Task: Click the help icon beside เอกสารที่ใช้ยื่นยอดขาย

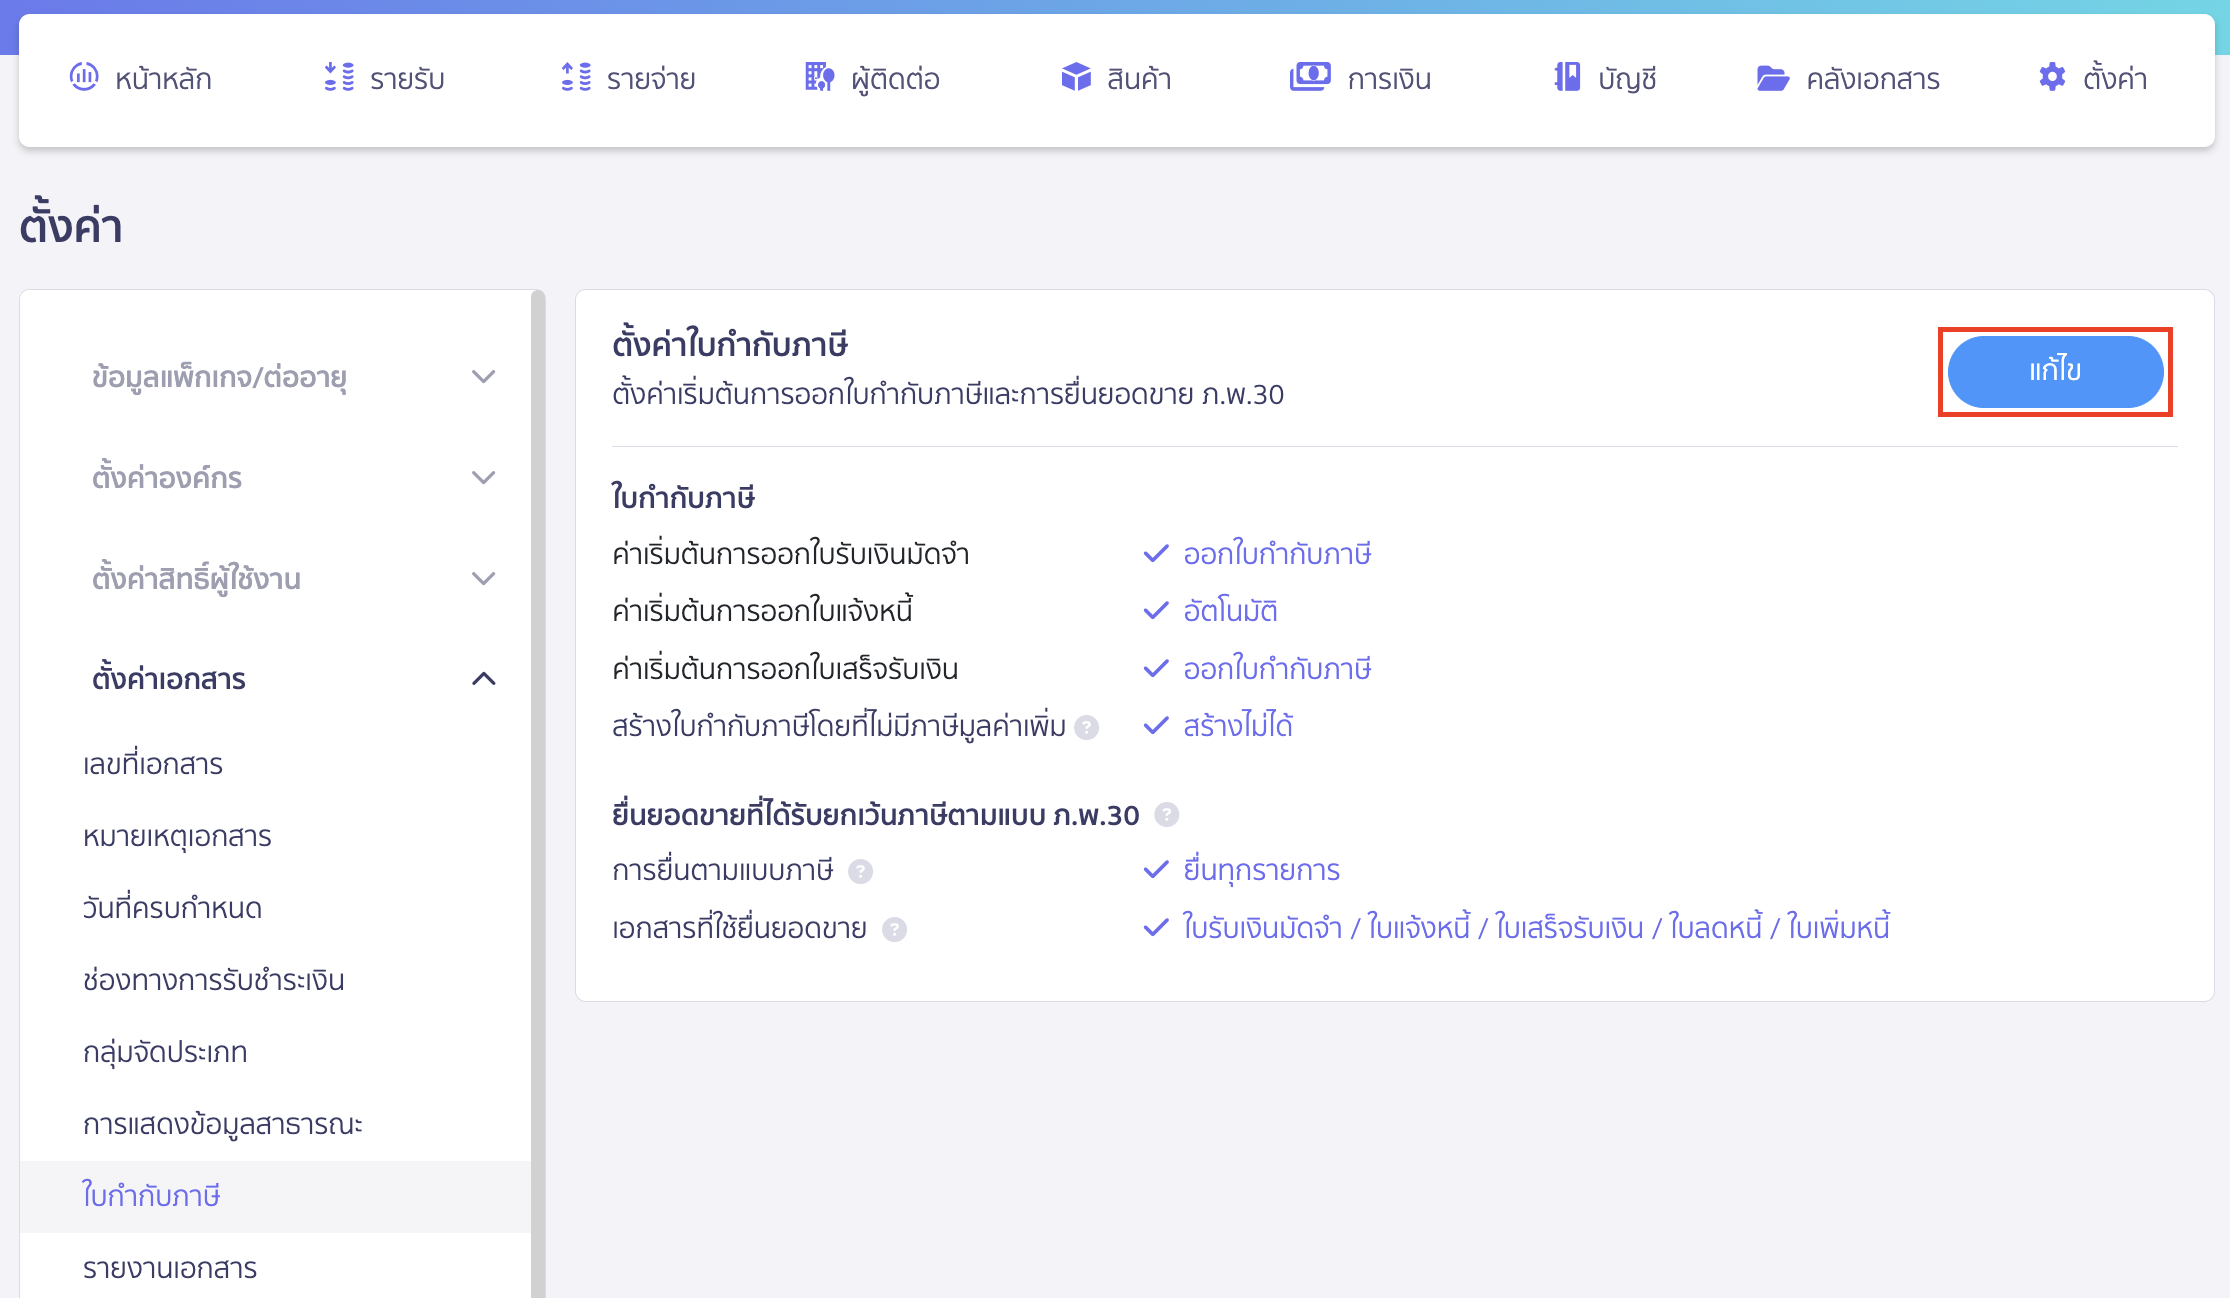Action: [895, 930]
